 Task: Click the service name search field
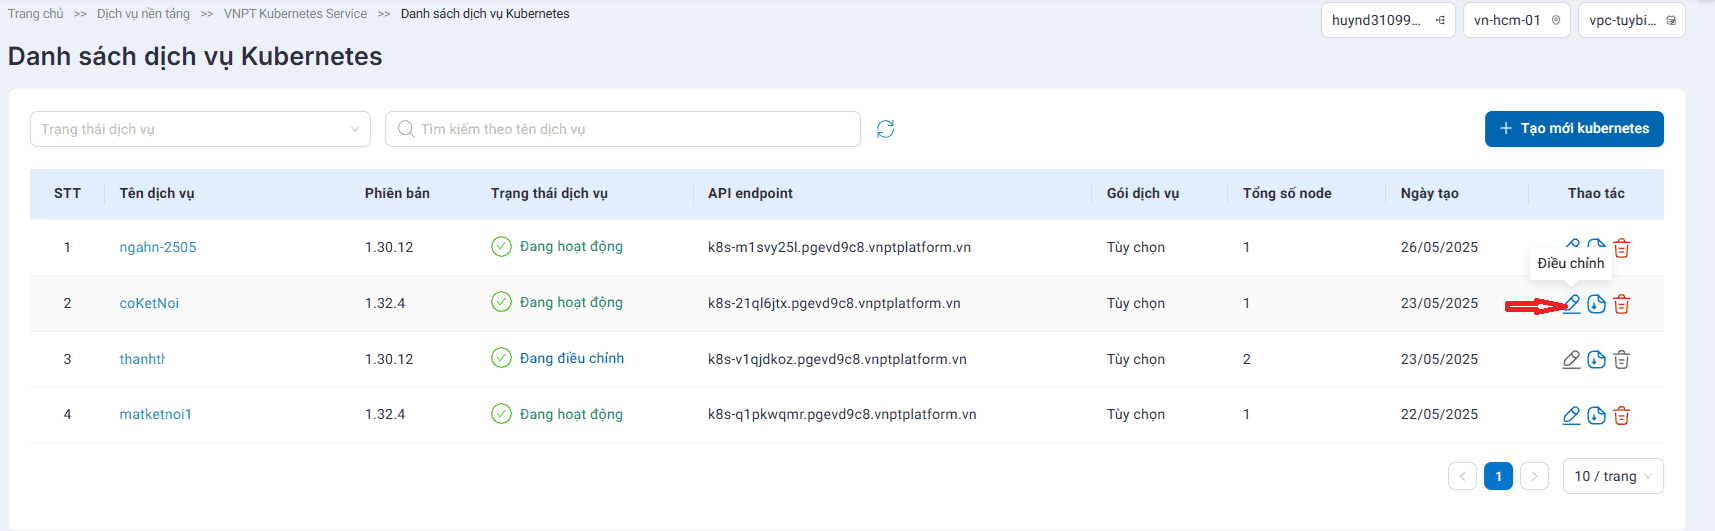coord(630,129)
